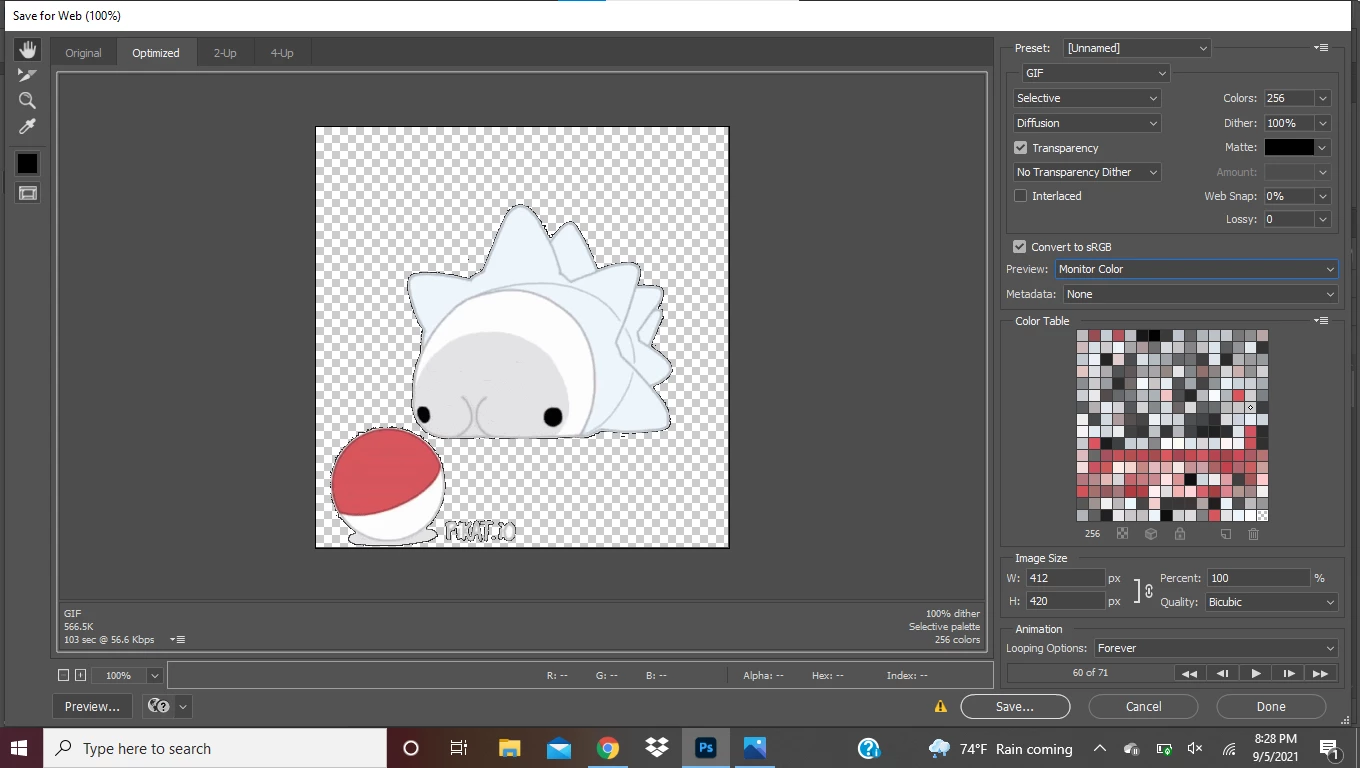Open the Selective color reduction dropdown

pos(1087,98)
